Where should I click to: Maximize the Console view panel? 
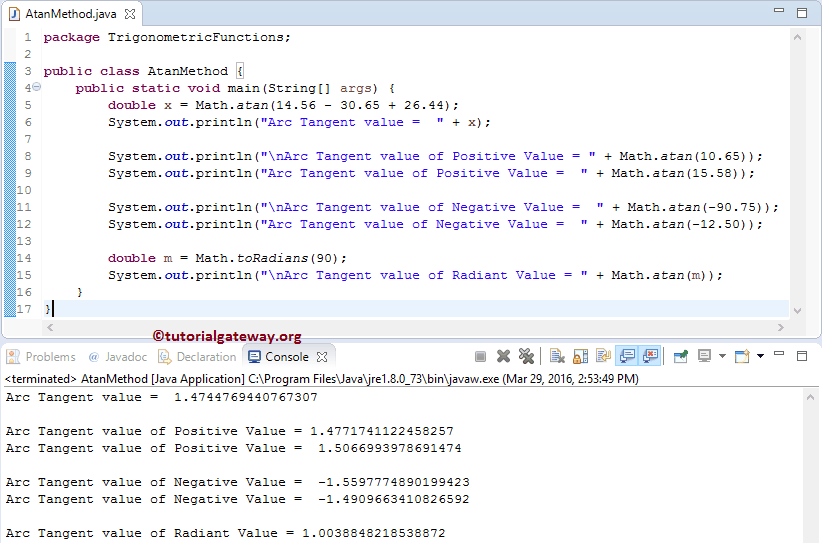tap(802, 356)
